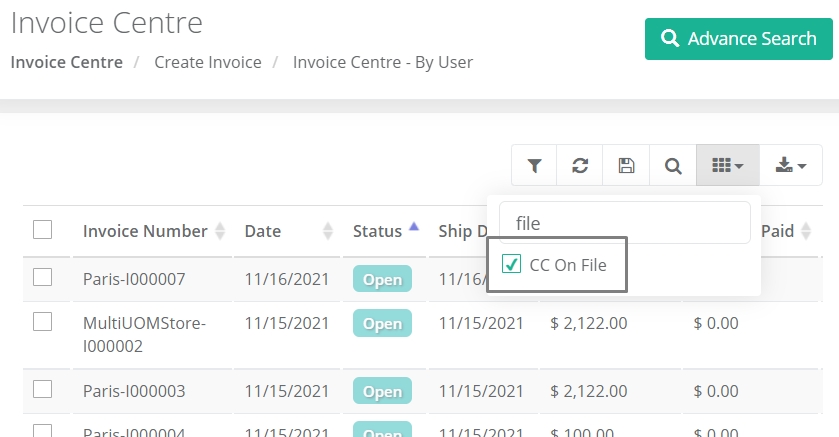Go to Invoice Centre breadcrumb

pyautogui.click(x=67, y=62)
